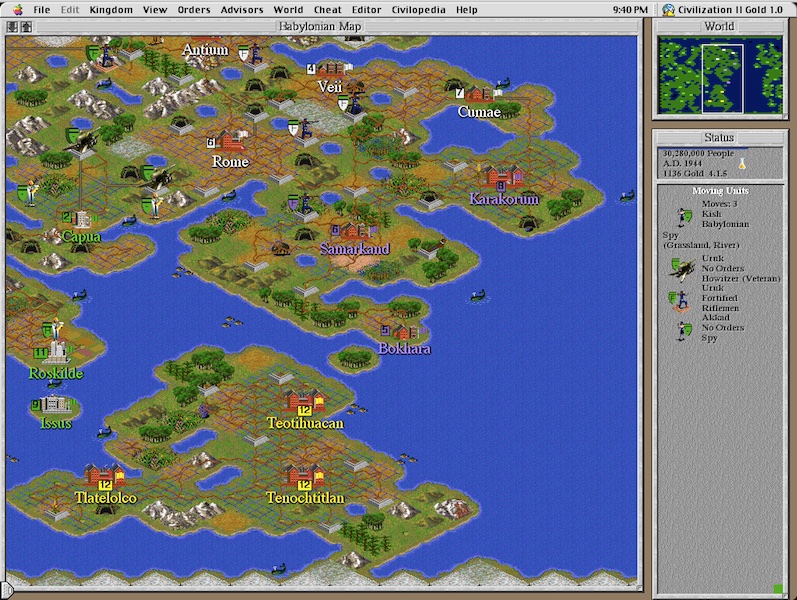This screenshot has width=797, height=600.
Task: Select the city of Samarkand
Action: click(x=355, y=232)
